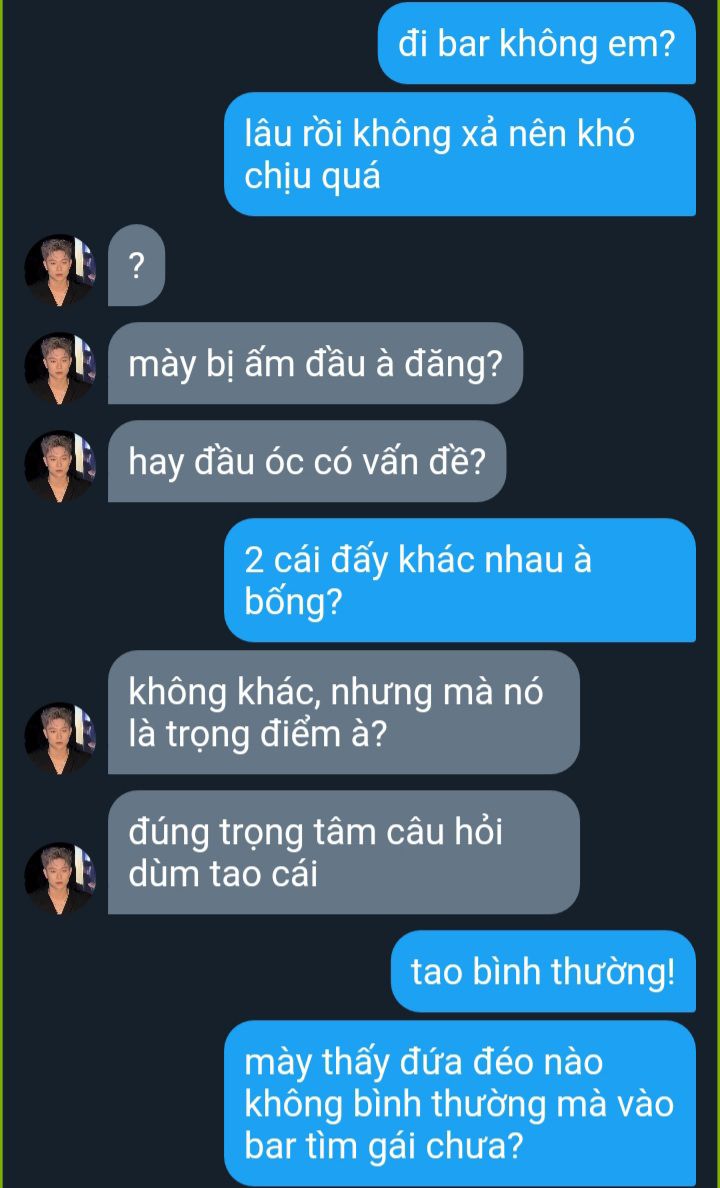Select the "tao bình thường!" message bubble

coord(543,971)
